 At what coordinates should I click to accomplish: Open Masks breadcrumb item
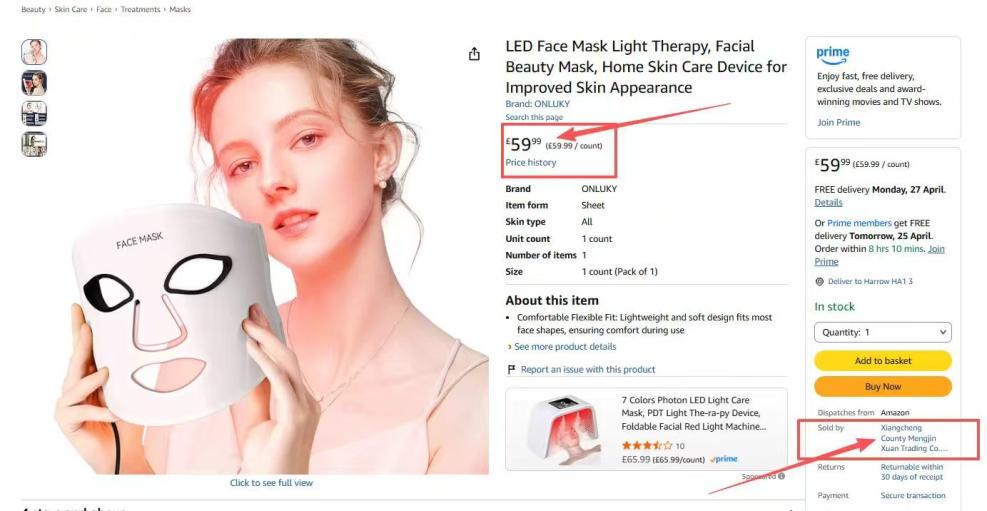180,9
